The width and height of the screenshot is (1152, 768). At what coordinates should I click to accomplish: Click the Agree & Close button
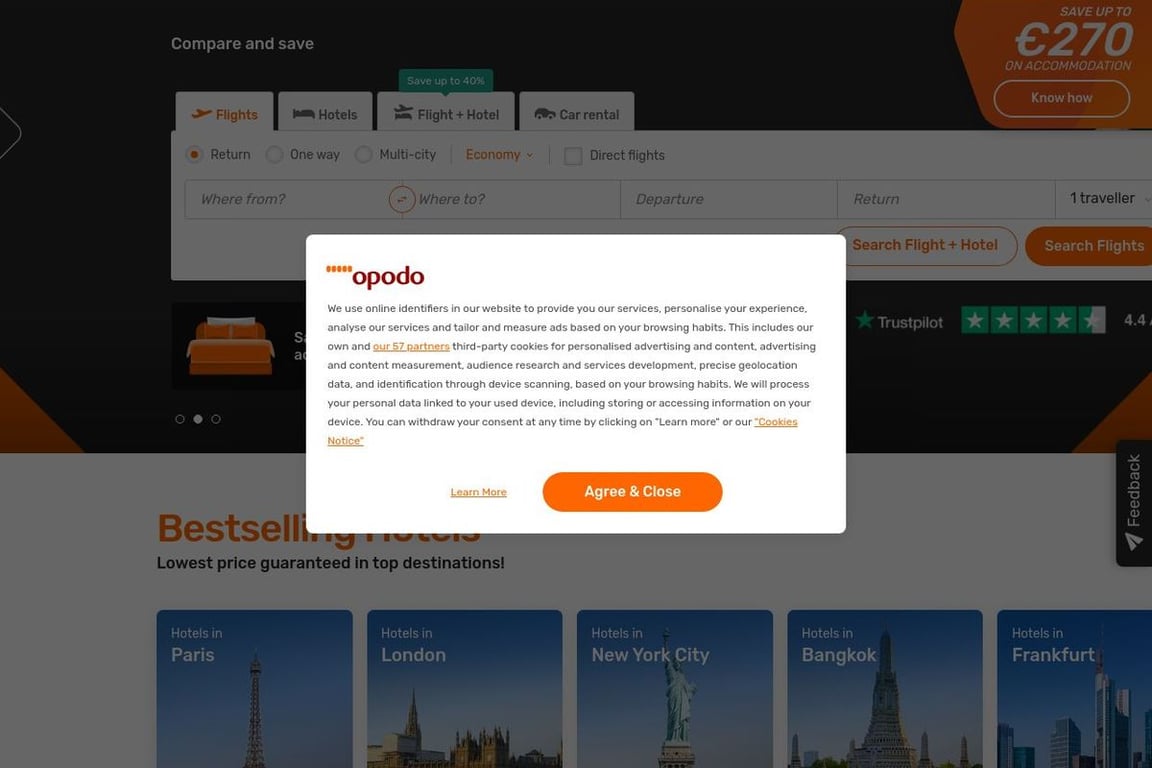coord(633,492)
